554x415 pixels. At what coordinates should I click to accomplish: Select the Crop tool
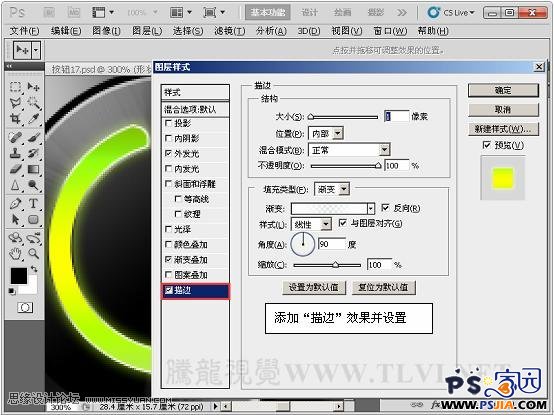[15, 119]
